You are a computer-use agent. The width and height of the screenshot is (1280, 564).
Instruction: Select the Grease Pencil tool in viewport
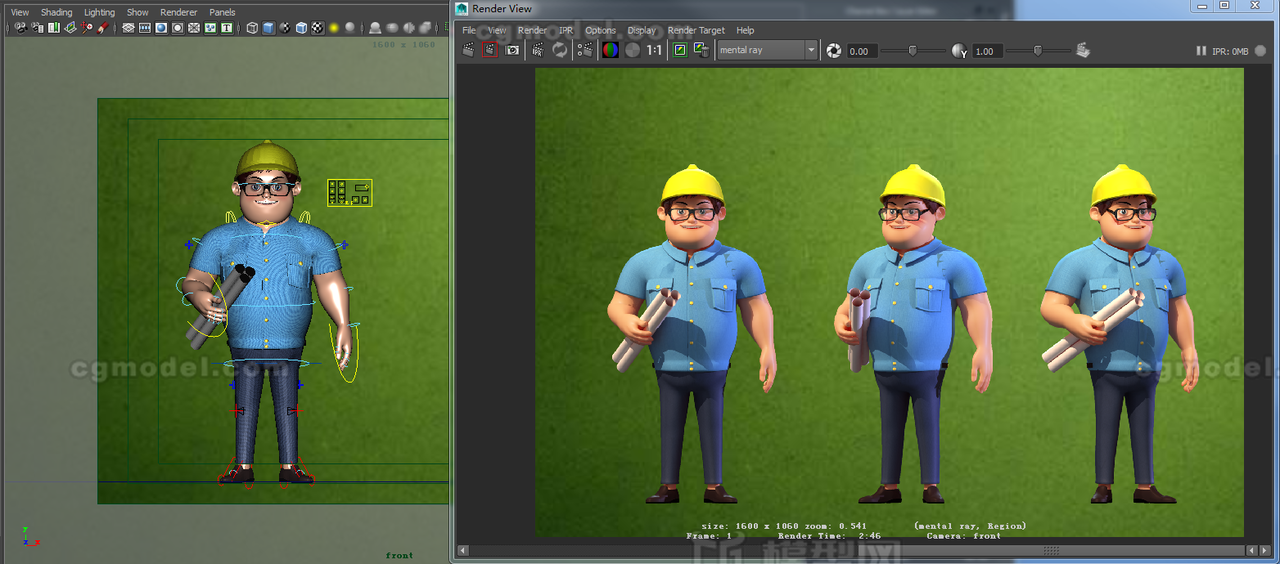click(103, 28)
